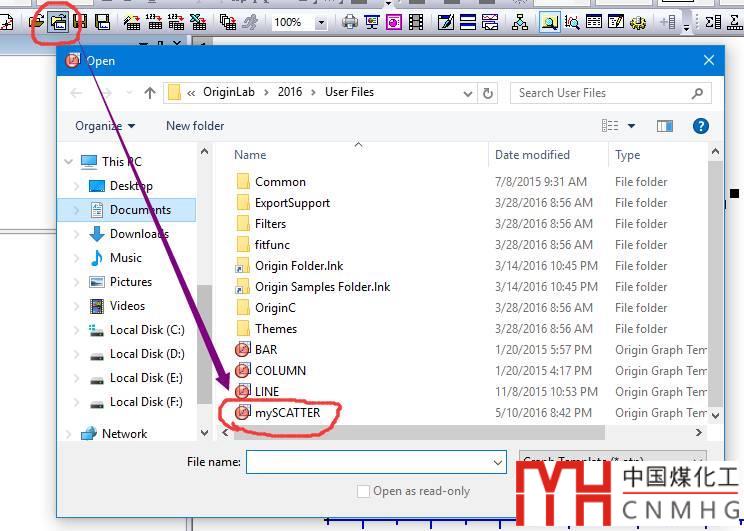Start the Slide Show toolbar icon
744x531 pixels.
(372, 22)
